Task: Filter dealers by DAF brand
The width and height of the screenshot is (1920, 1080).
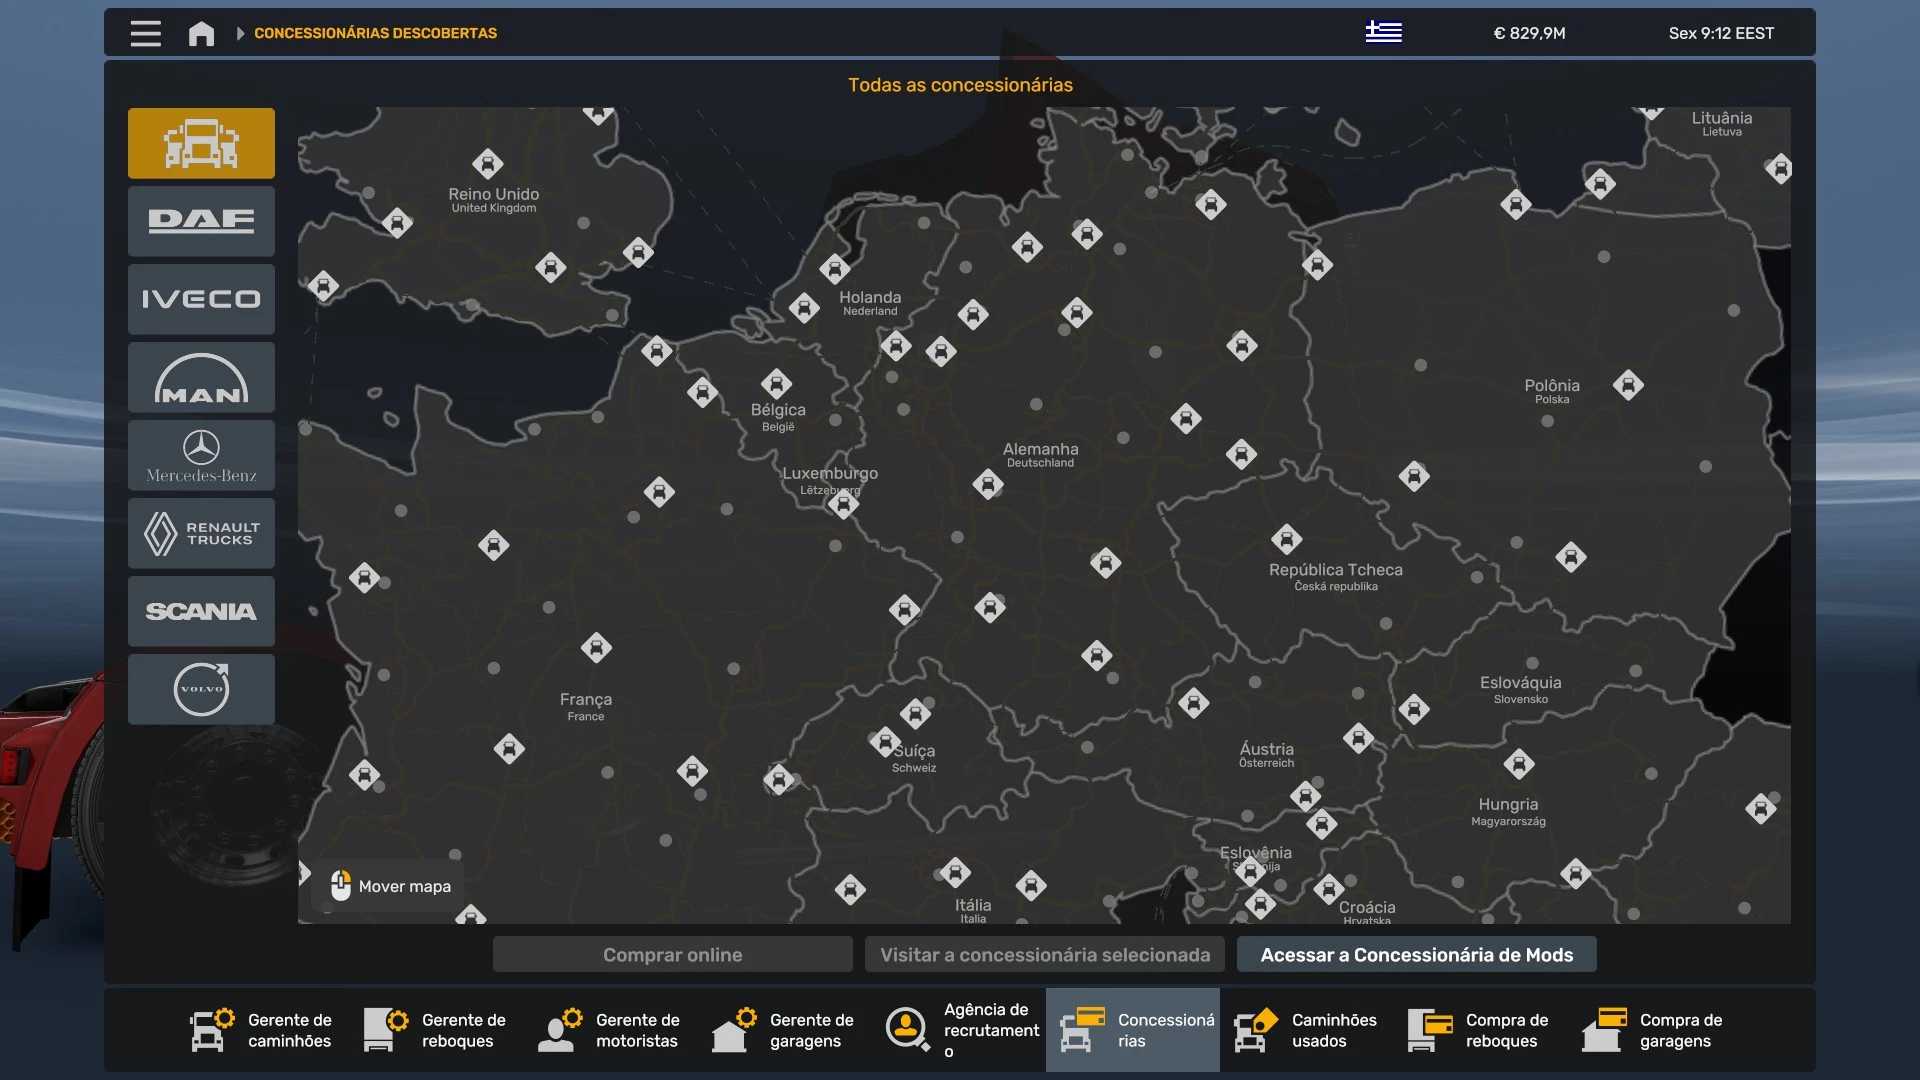Action: 201,221
